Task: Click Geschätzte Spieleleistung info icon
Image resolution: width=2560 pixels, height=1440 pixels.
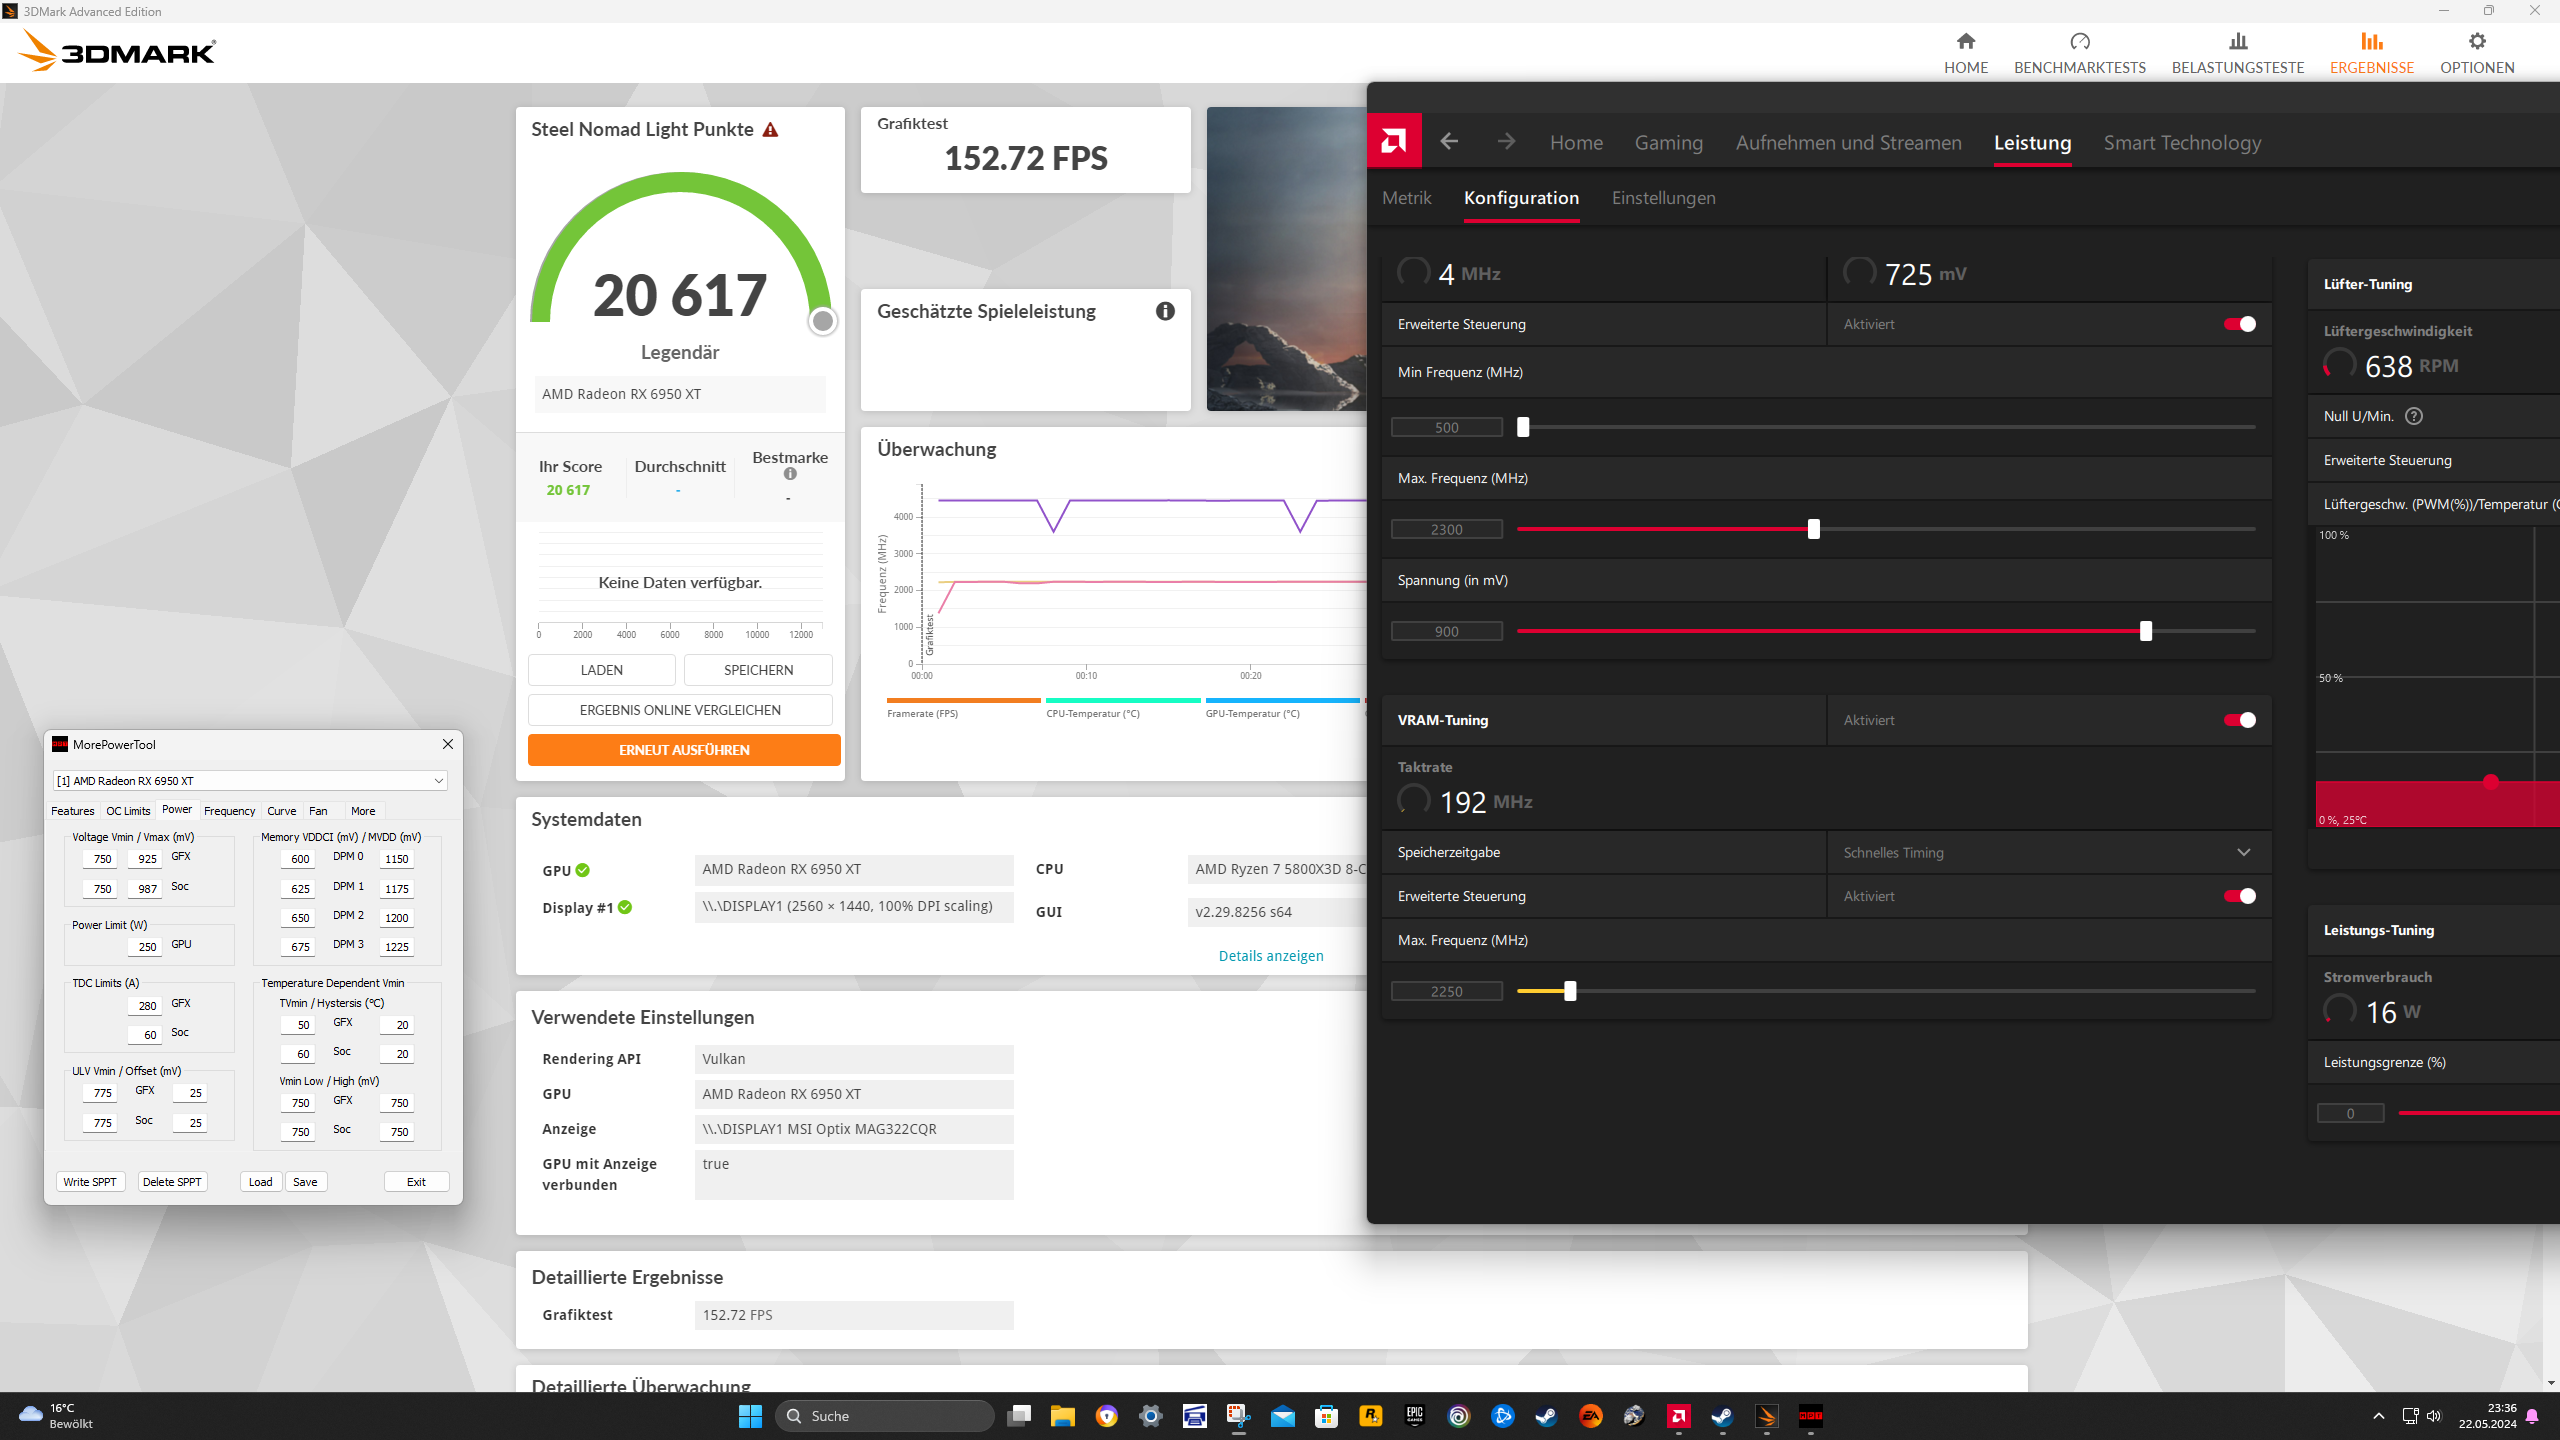Action: (1165, 311)
